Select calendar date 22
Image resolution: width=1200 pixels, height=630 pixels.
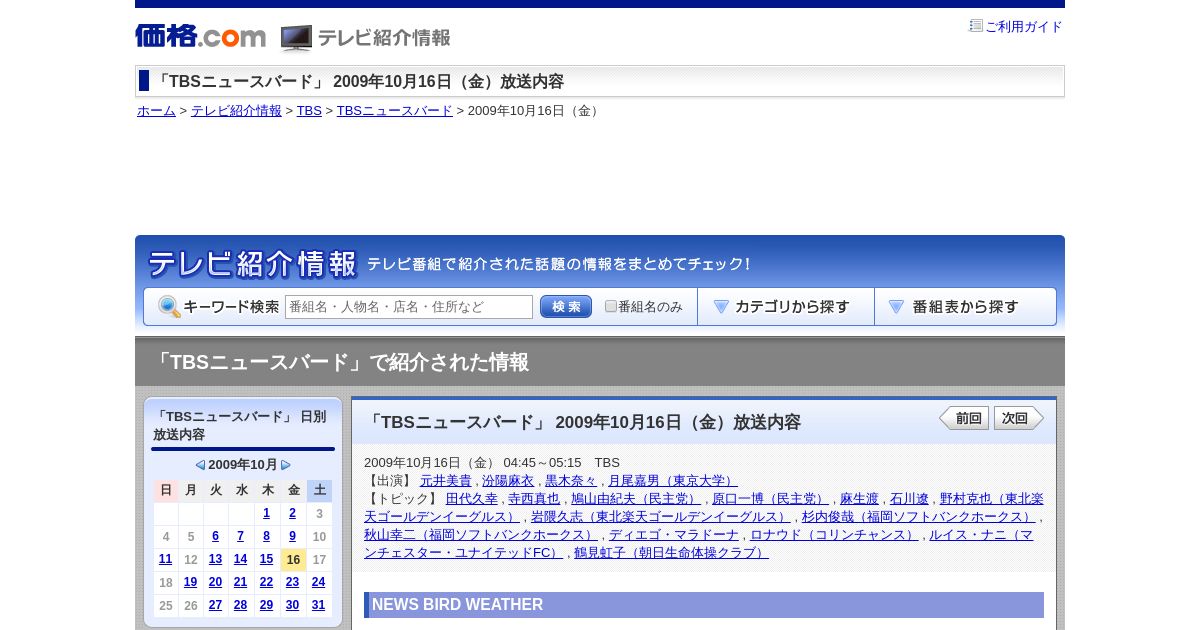pos(267,583)
